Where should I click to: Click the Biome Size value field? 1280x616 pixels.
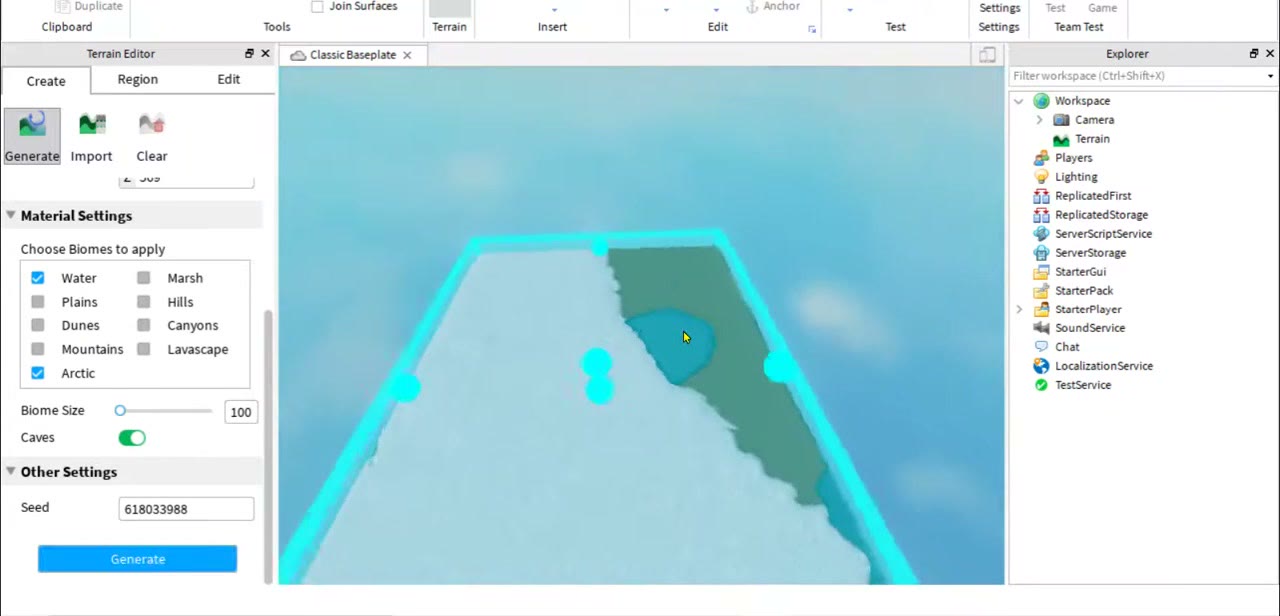[241, 412]
